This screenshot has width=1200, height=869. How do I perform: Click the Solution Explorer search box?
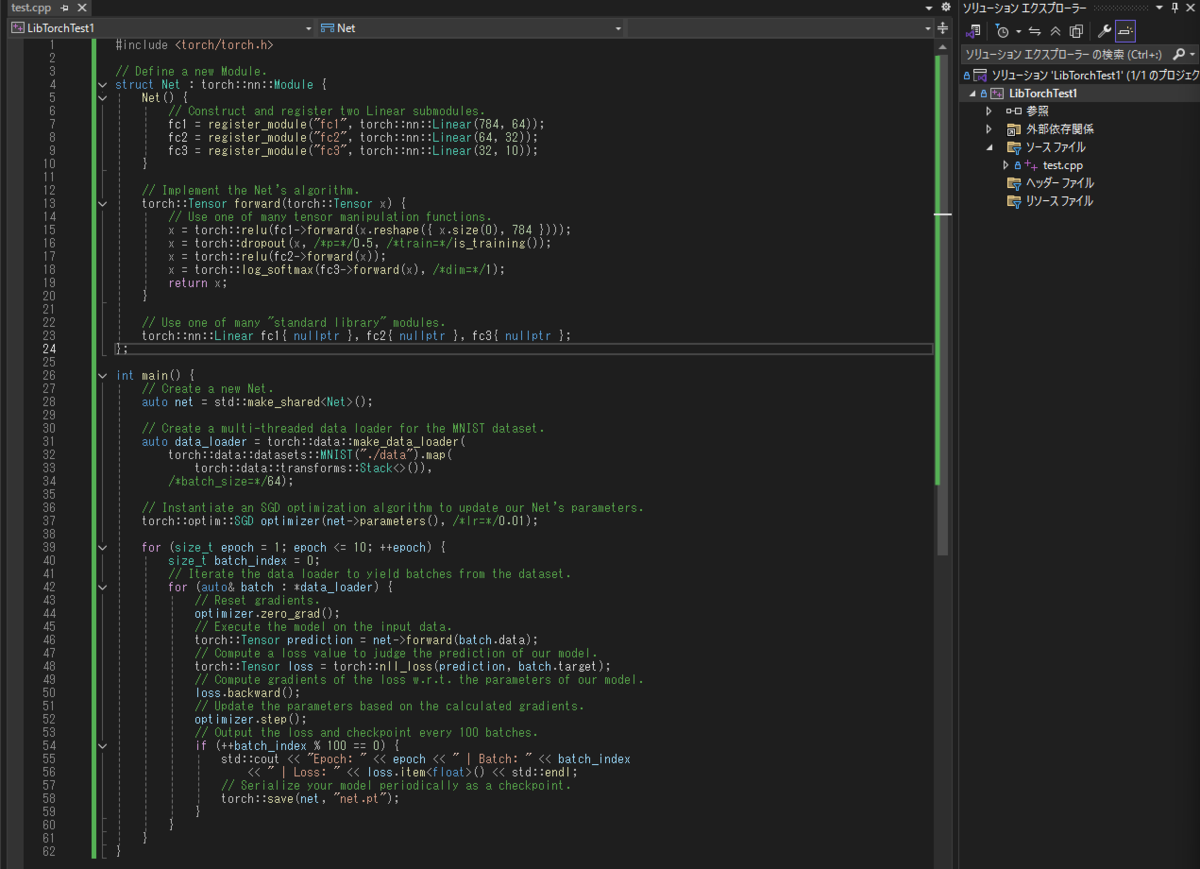[x=1065, y=54]
